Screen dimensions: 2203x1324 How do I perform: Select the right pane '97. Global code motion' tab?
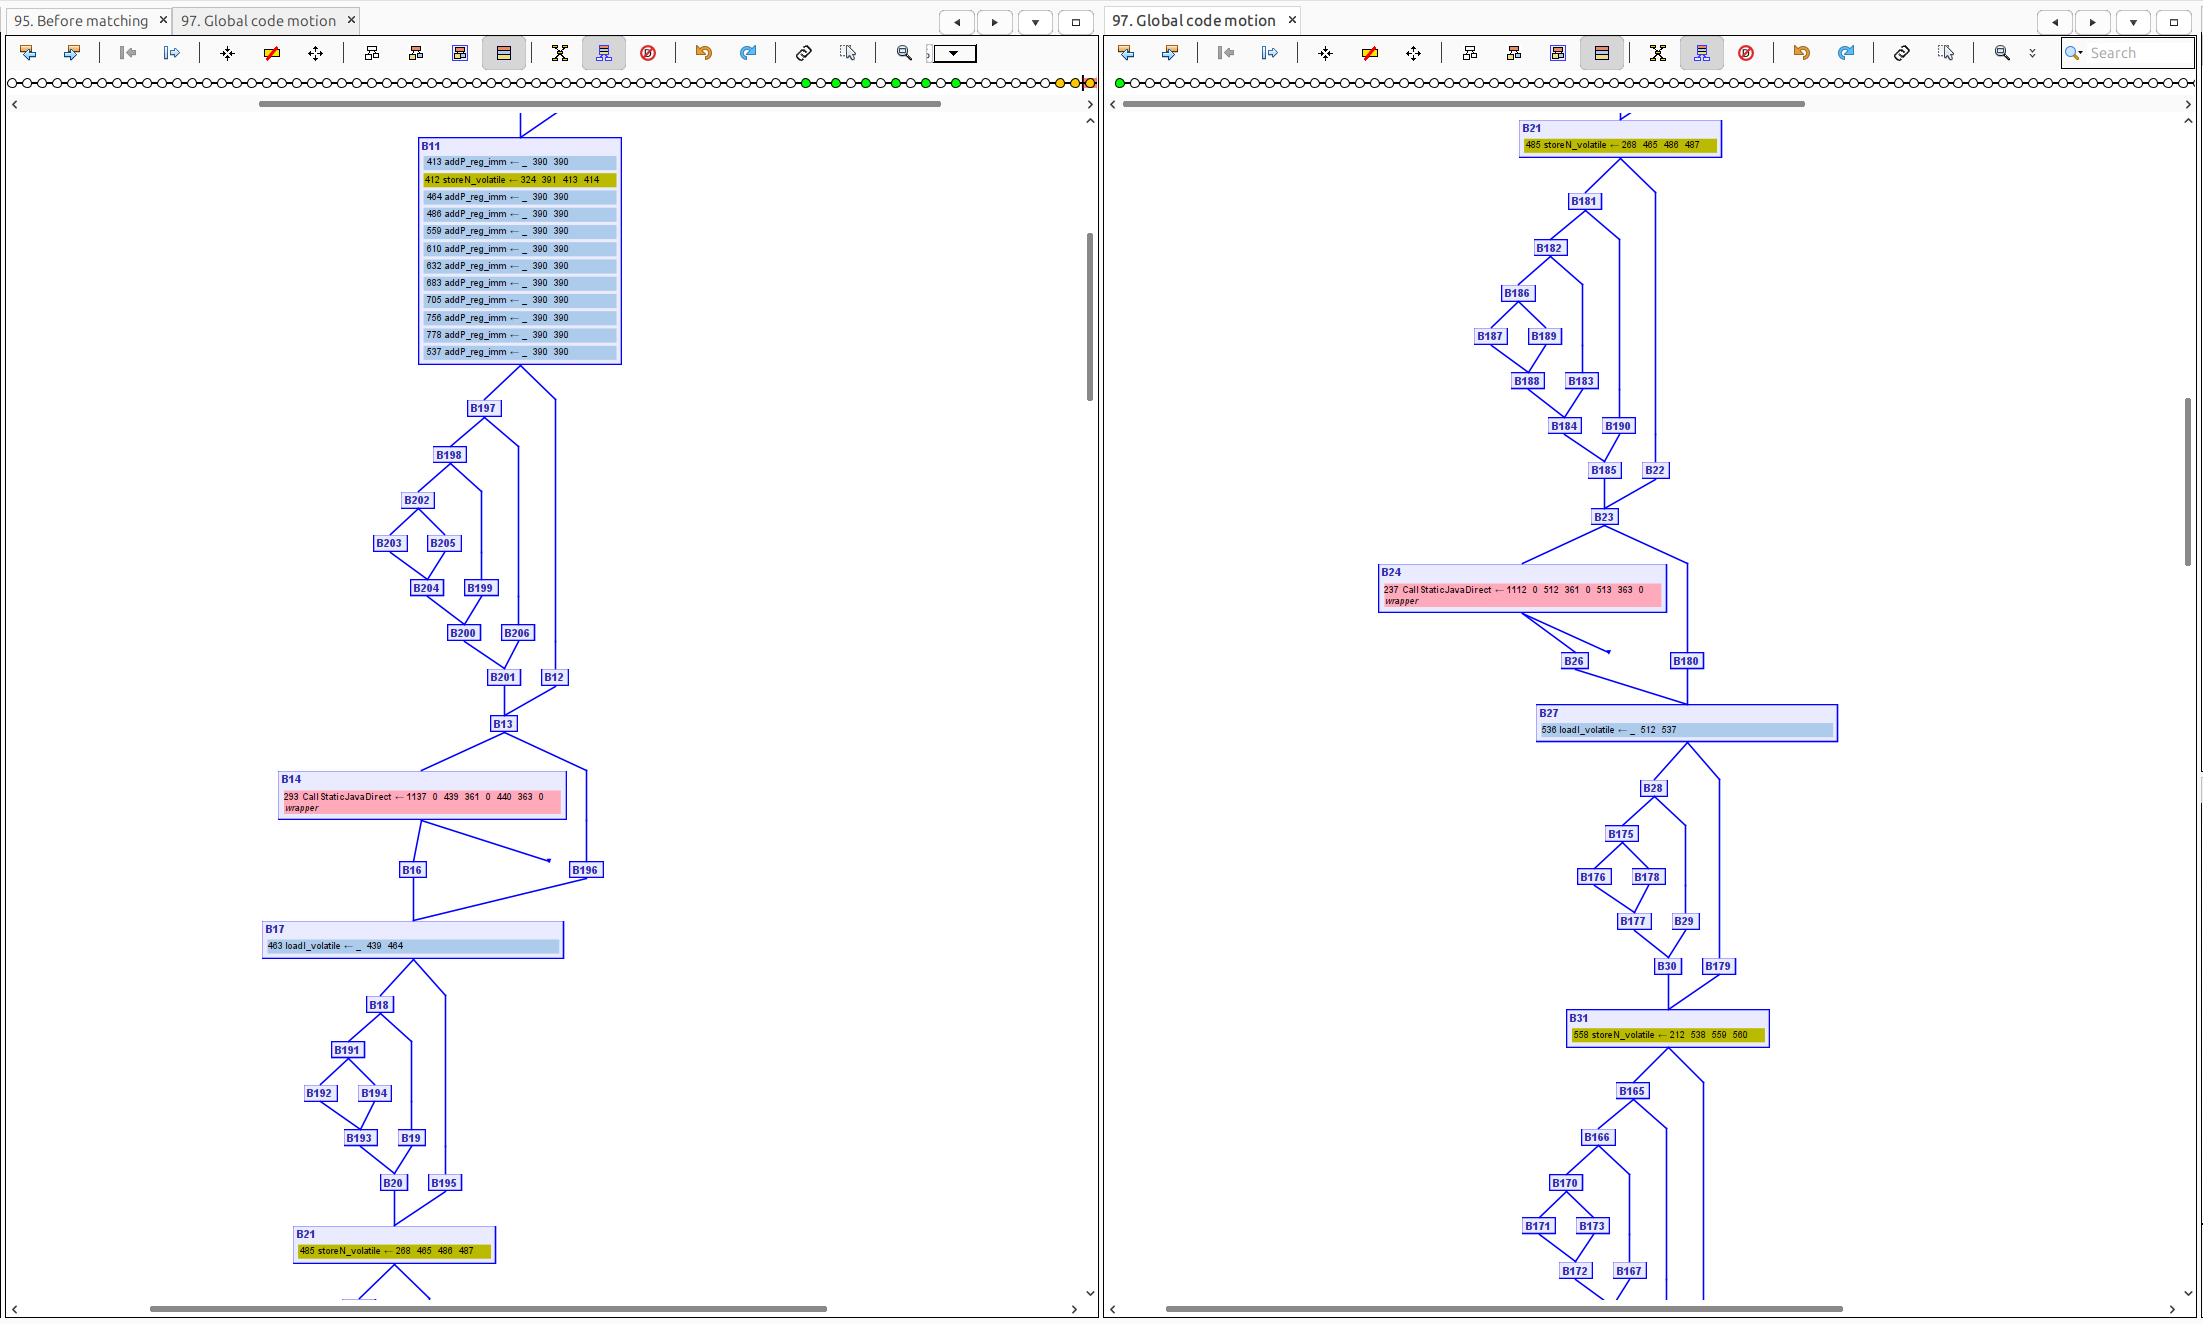(x=1193, y=21)
